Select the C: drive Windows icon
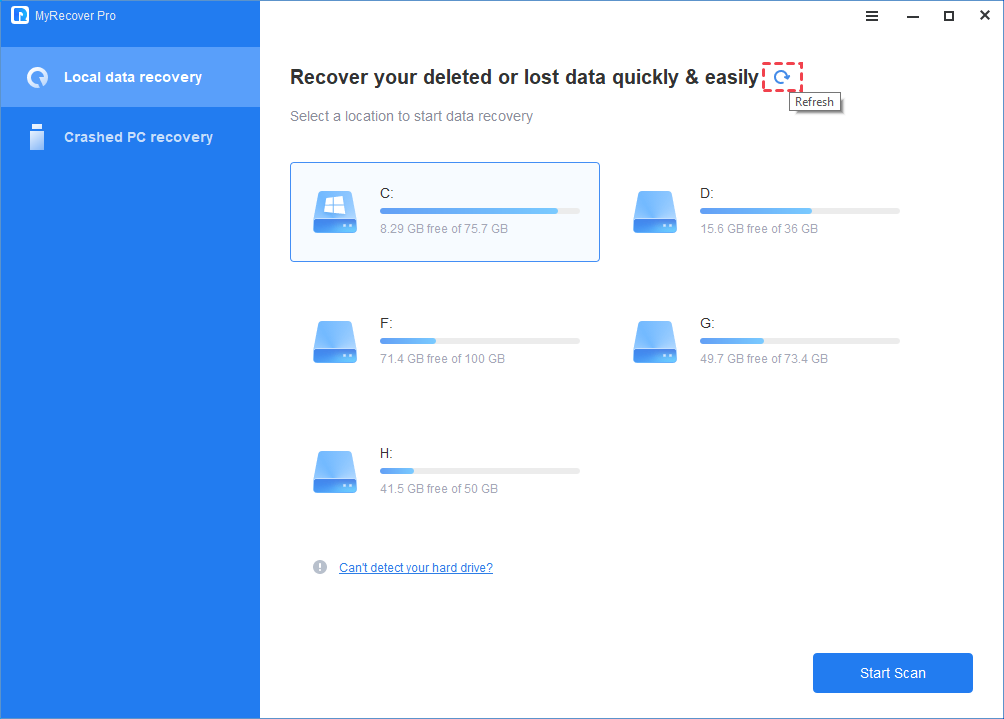Screen dimensions: 1004x719 pos(334,212)
